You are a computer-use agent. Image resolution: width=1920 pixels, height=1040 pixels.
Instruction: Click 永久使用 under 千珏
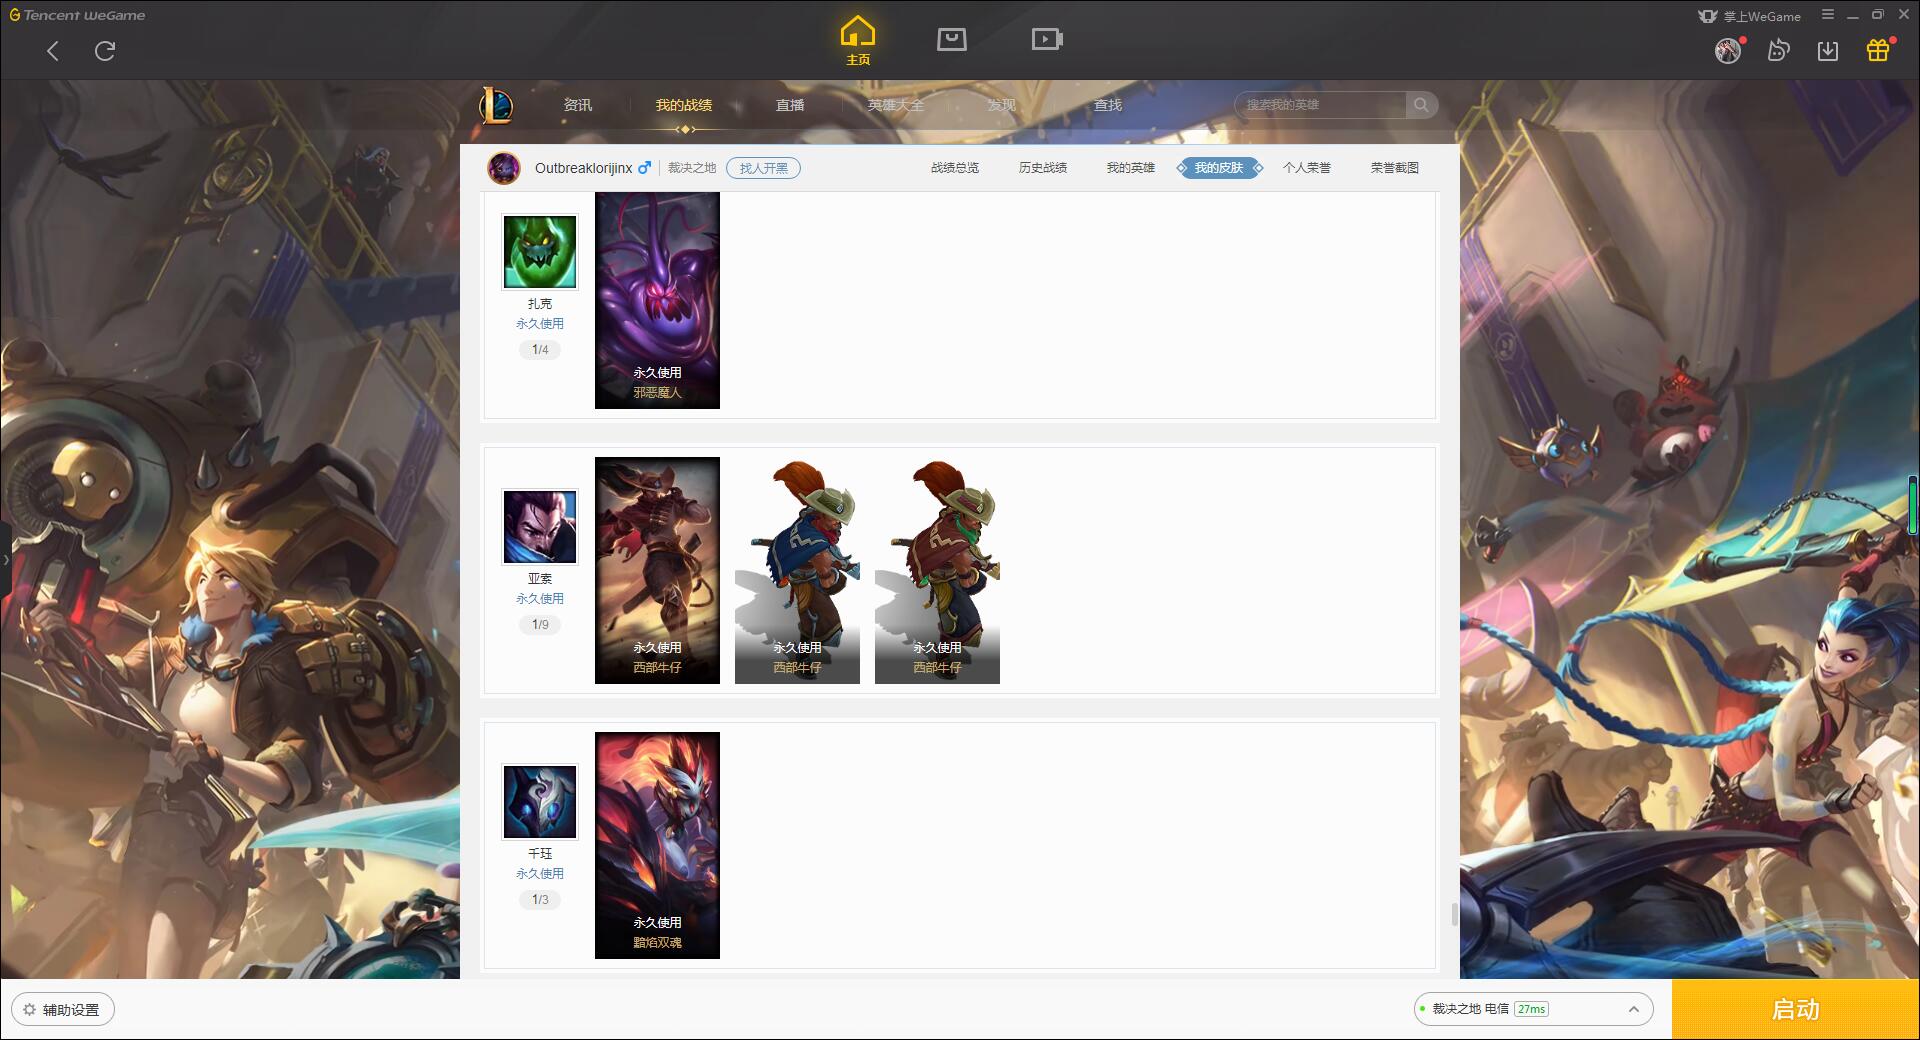tap(540, 874)
